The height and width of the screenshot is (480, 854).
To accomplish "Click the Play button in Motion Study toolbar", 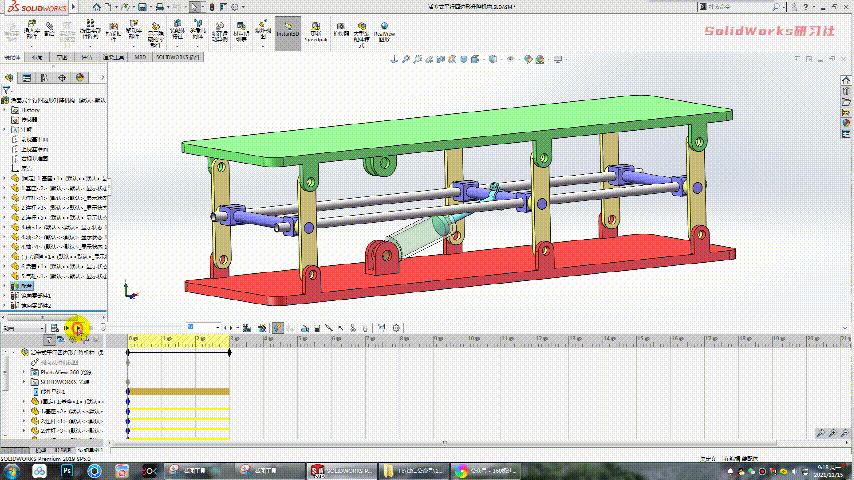I will click(x=78, y=327).
